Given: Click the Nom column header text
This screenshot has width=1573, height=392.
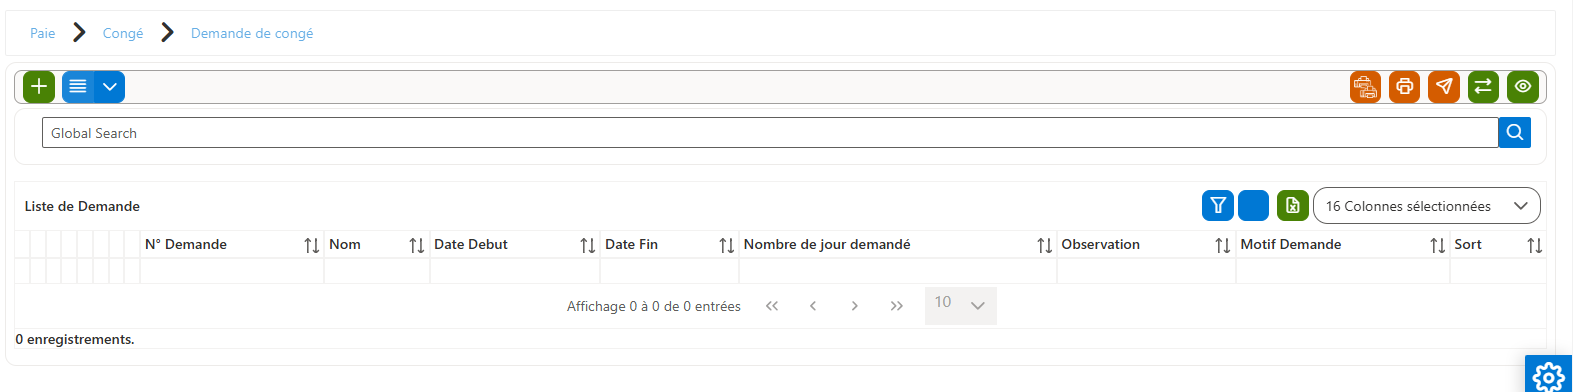Looking at the screenshot, I should [345, 244].
